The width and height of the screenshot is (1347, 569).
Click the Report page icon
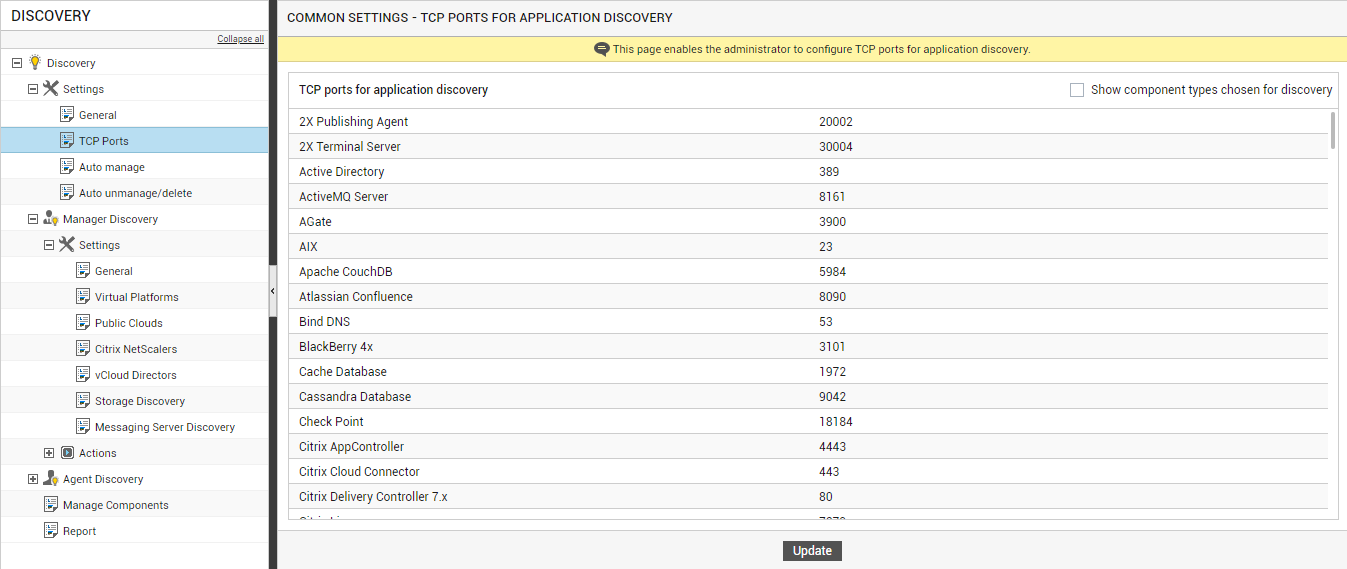pyautogui.click(x=51, y=530)
